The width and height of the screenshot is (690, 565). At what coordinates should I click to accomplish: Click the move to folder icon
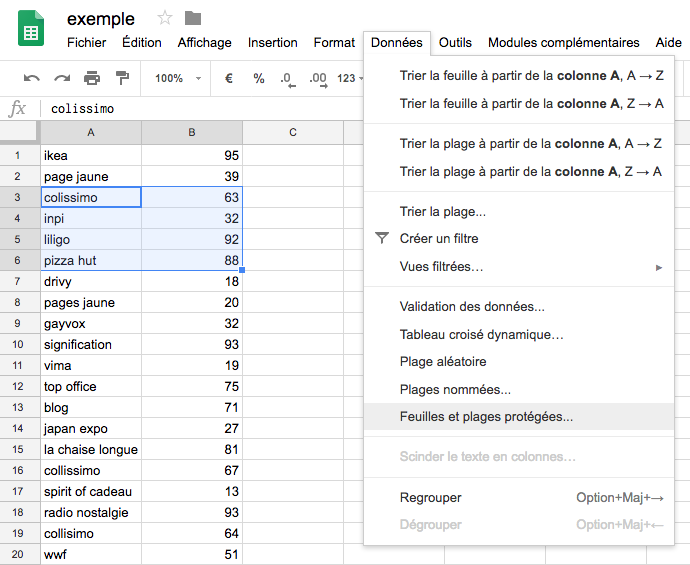pyautogui.click(x=193, y=18)
